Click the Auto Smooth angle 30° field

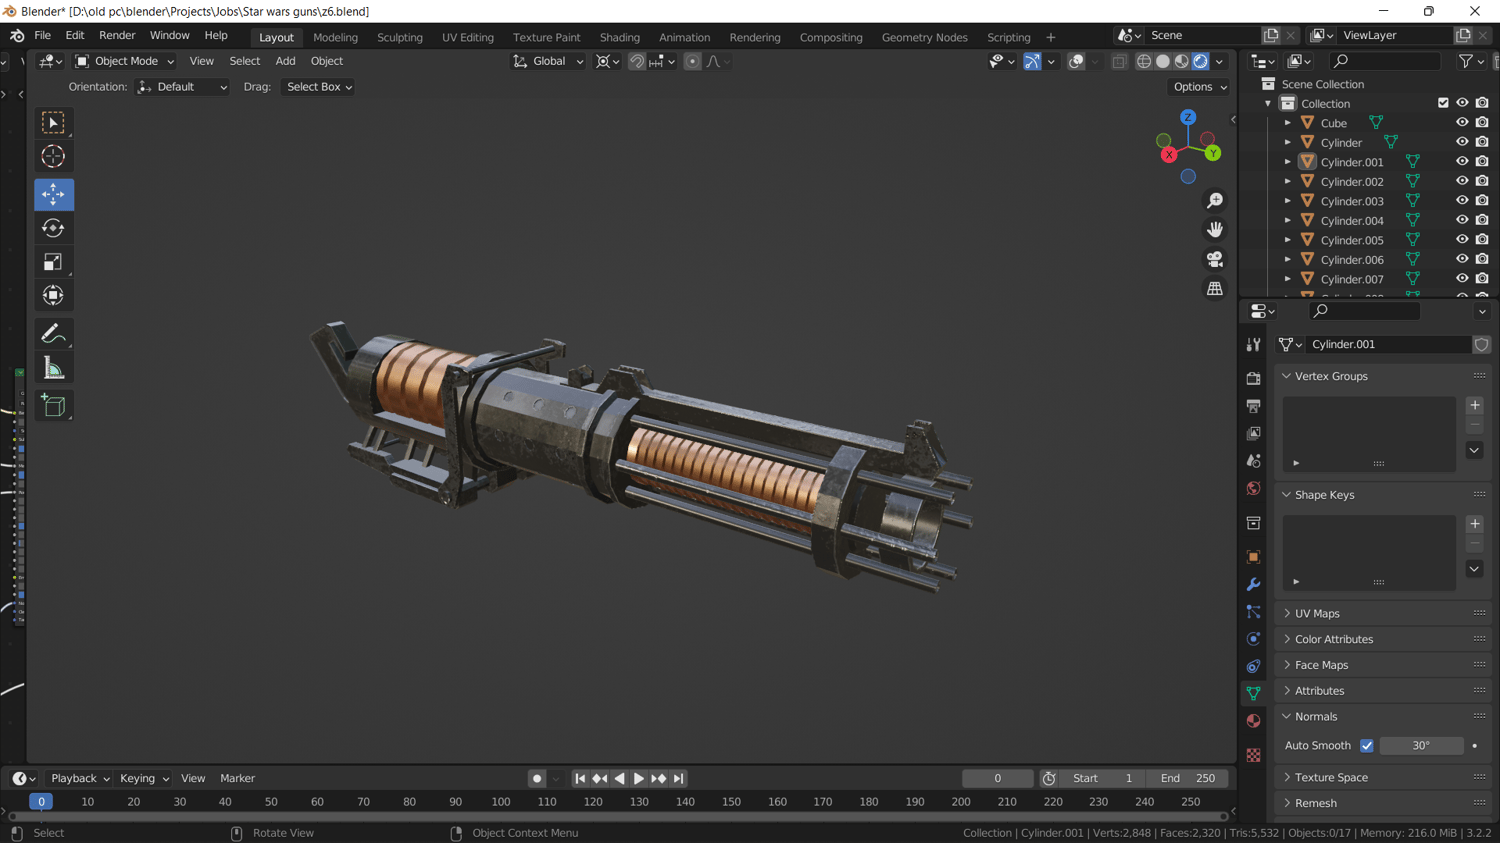[1421, 746]
